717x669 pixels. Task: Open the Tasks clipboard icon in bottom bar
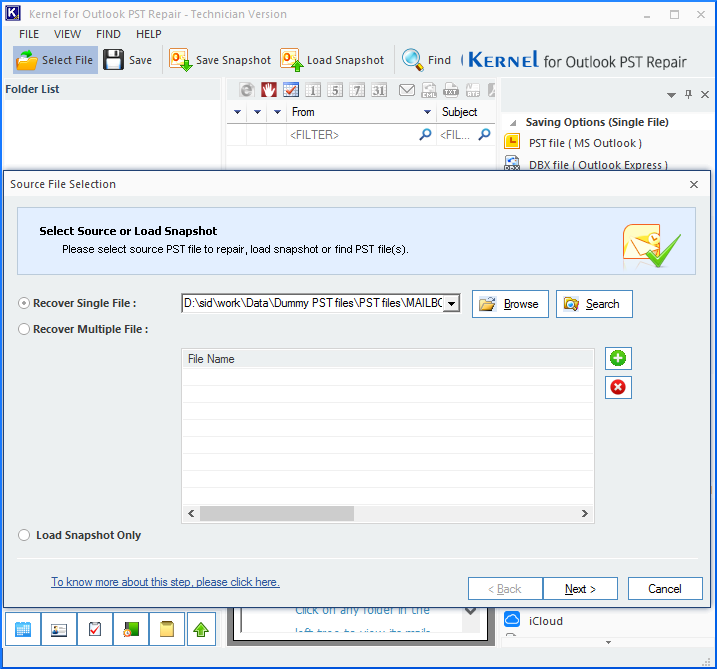pos(95,629)
